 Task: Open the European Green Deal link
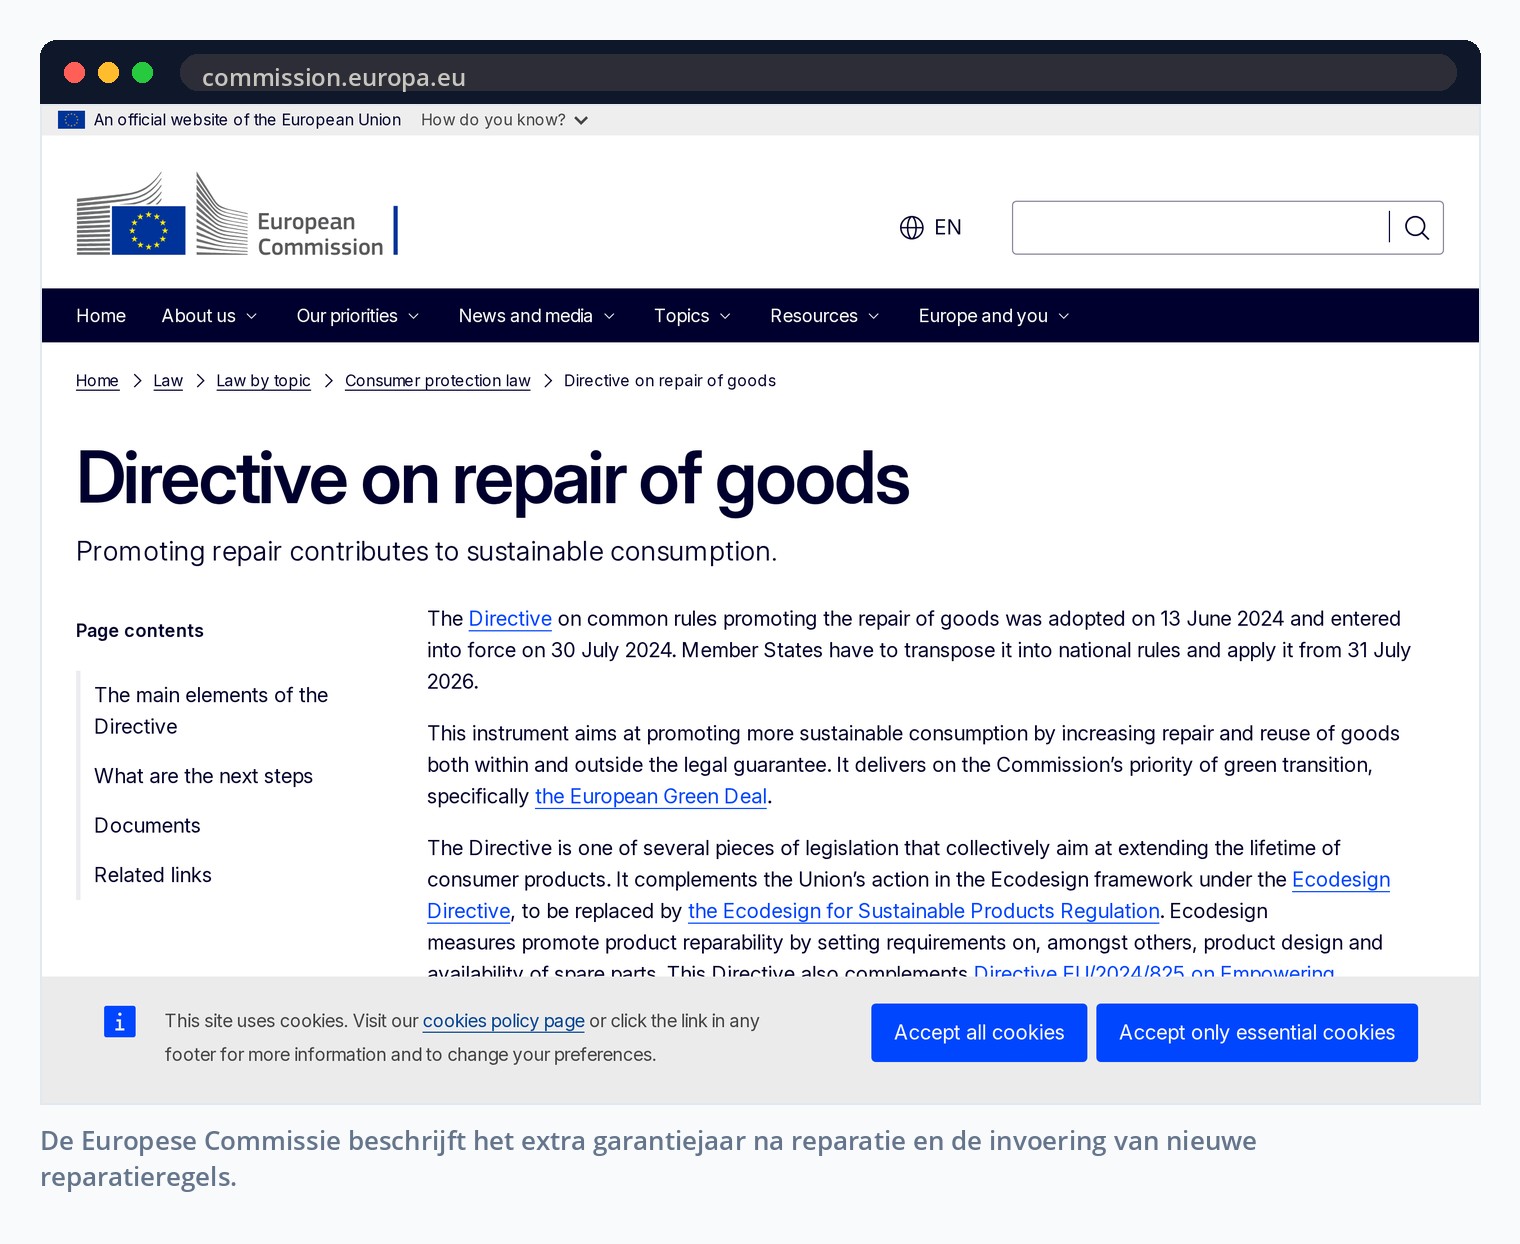tap(651, 797)
